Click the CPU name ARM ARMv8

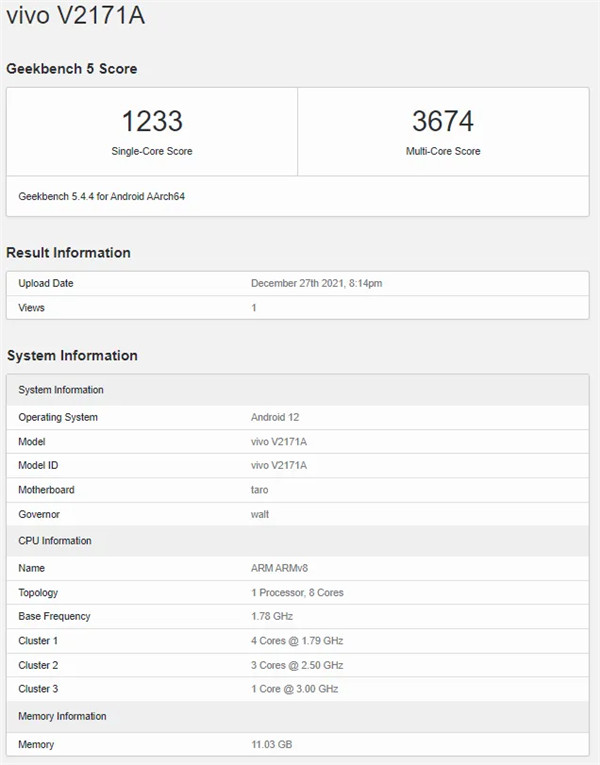[281, 568]
